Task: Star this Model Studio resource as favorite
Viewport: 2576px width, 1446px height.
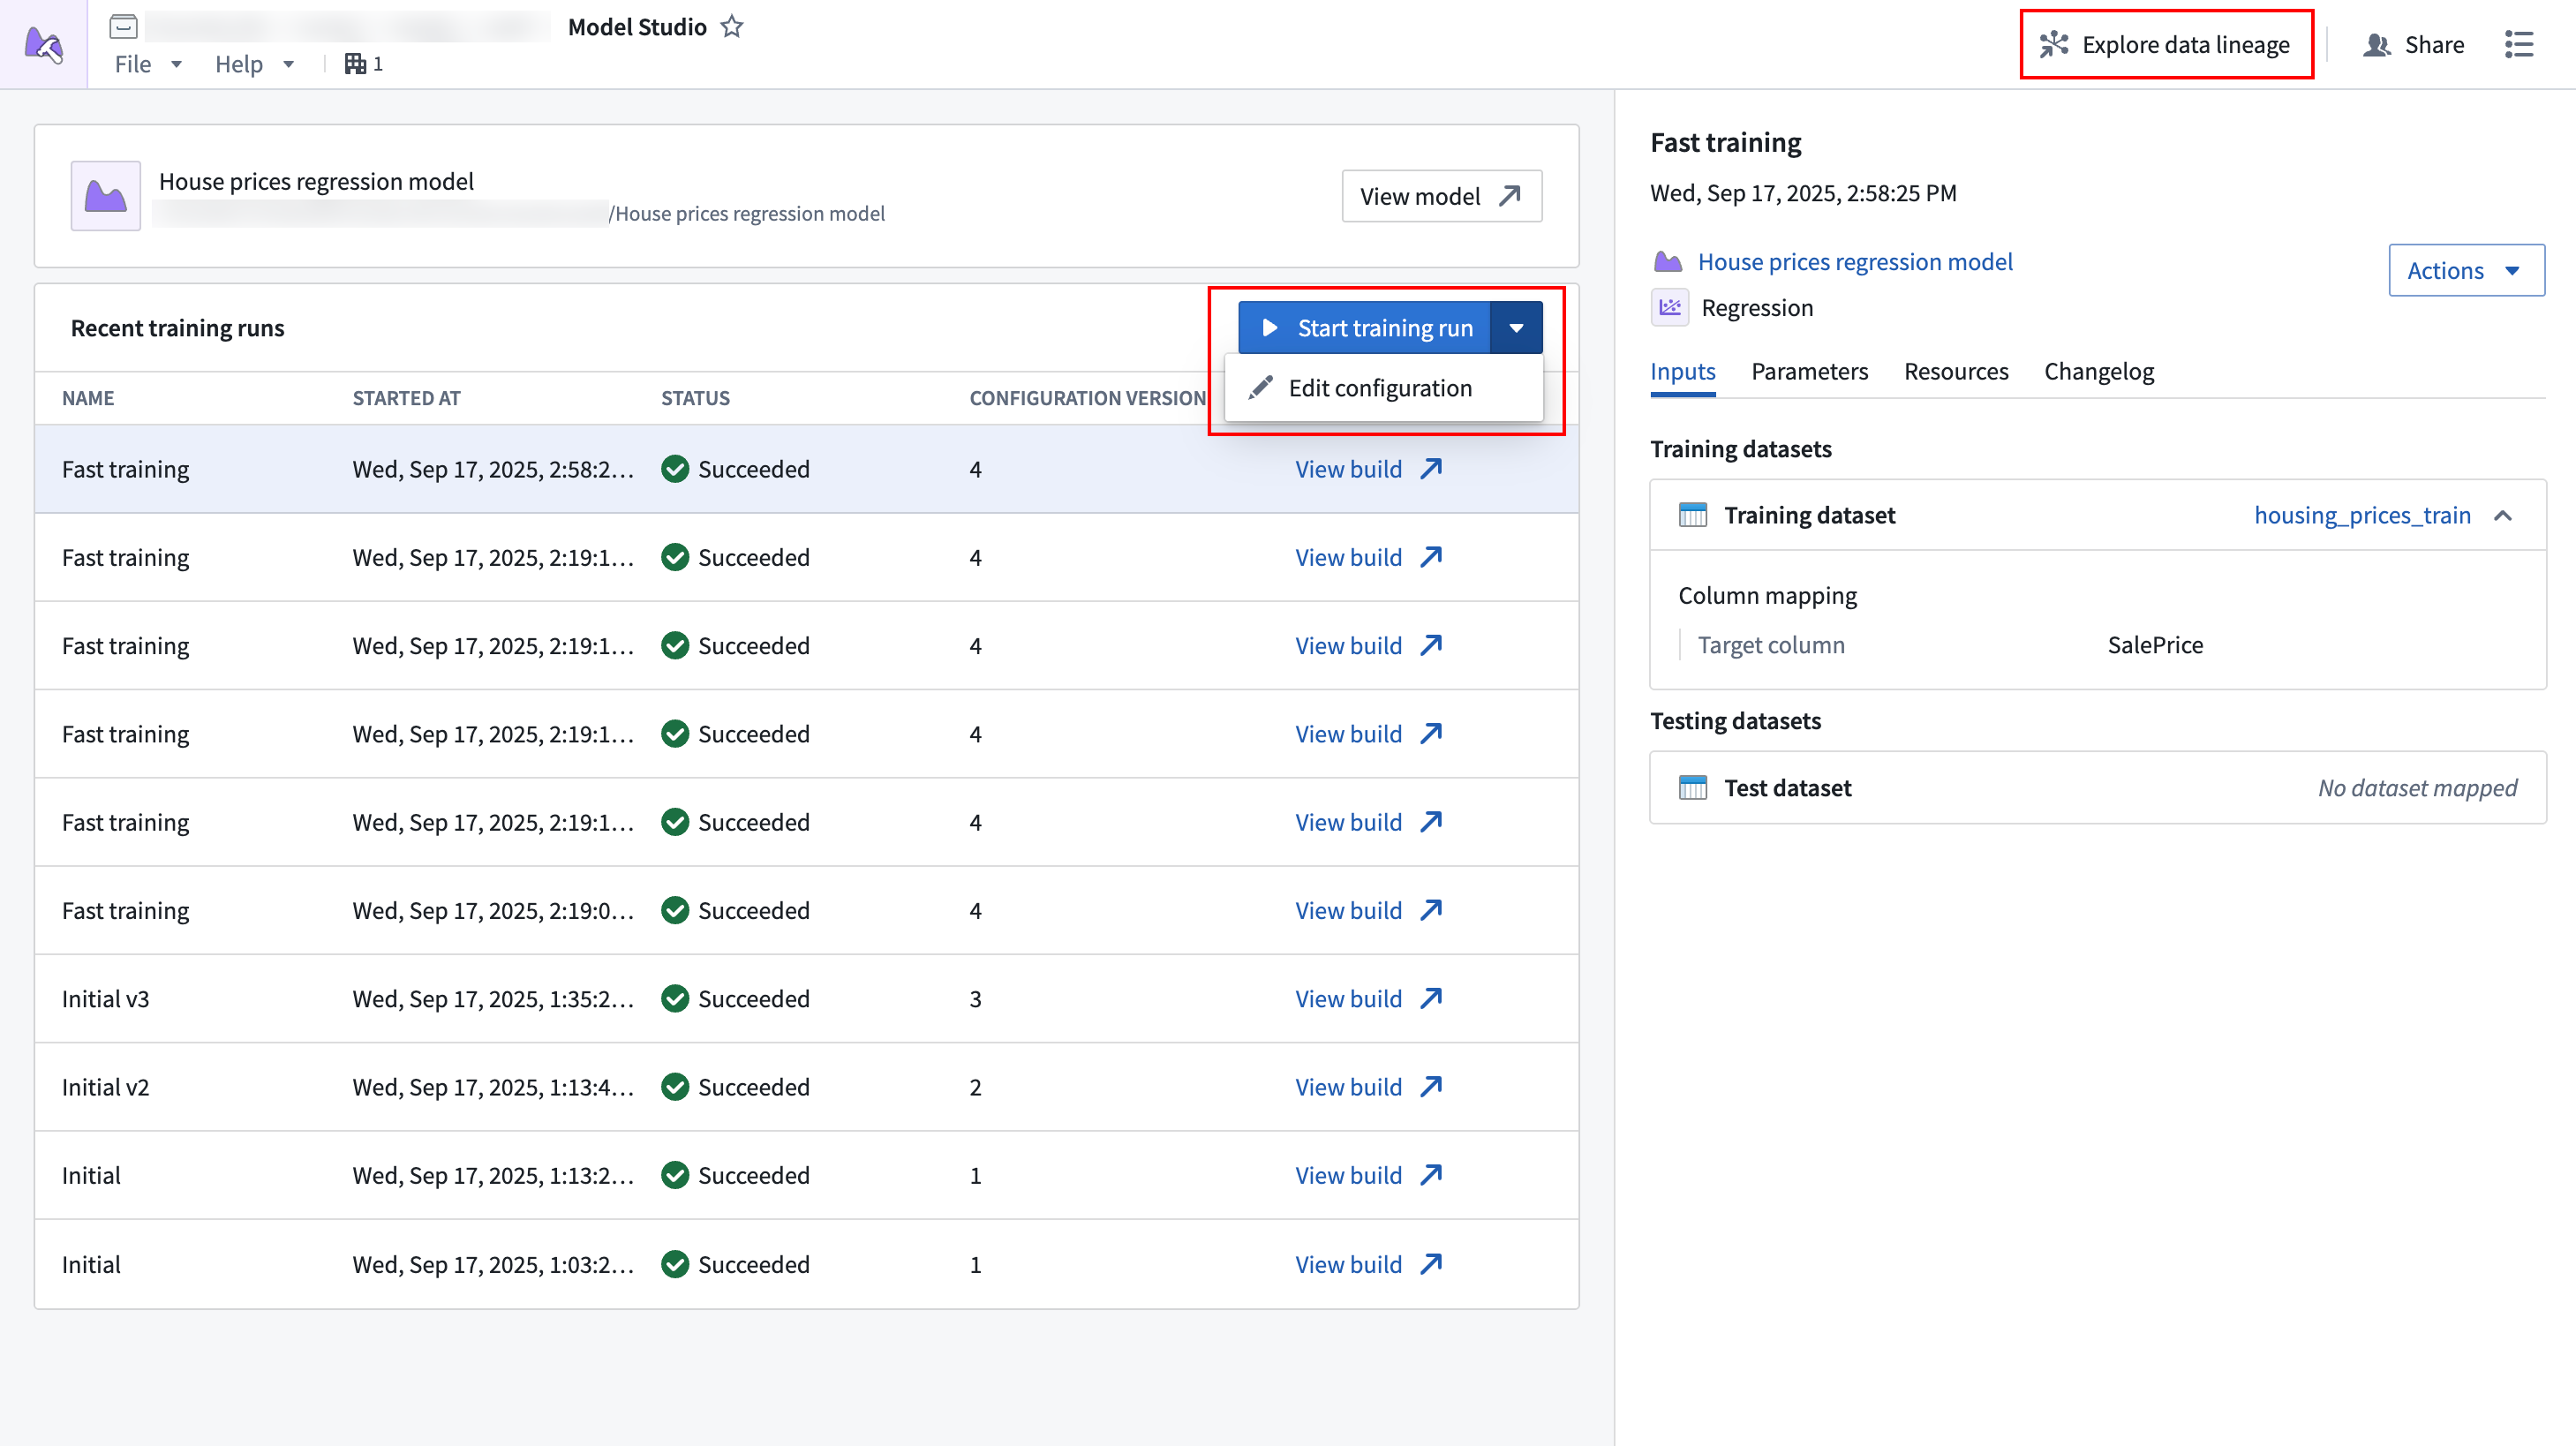Action: pos(732,27)
